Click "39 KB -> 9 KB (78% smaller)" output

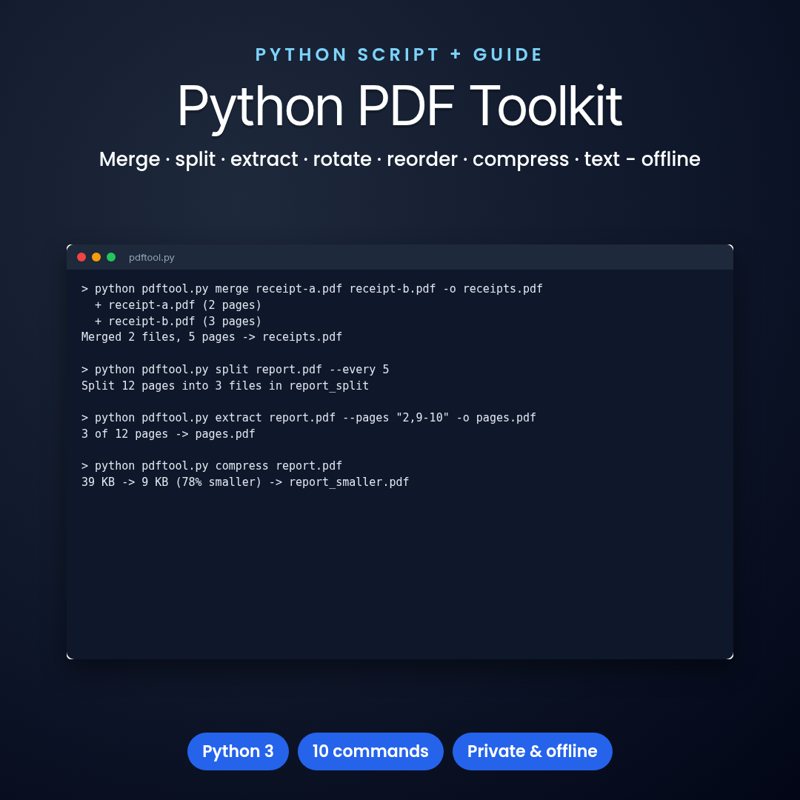point(245,482)
